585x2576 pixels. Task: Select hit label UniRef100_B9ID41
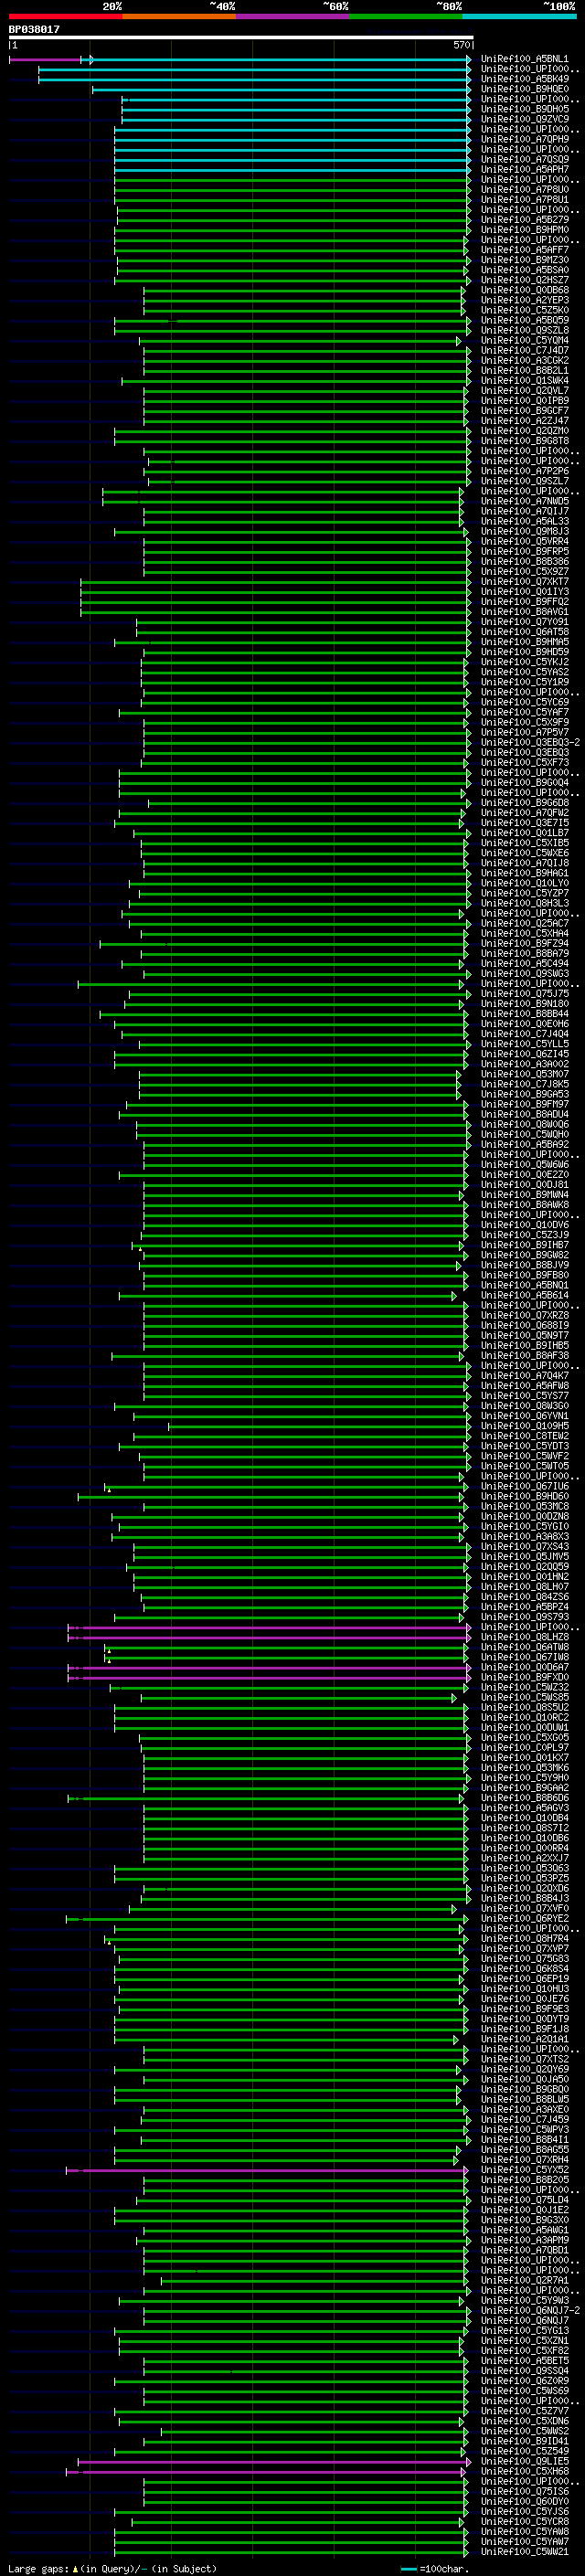[524, 2442]
